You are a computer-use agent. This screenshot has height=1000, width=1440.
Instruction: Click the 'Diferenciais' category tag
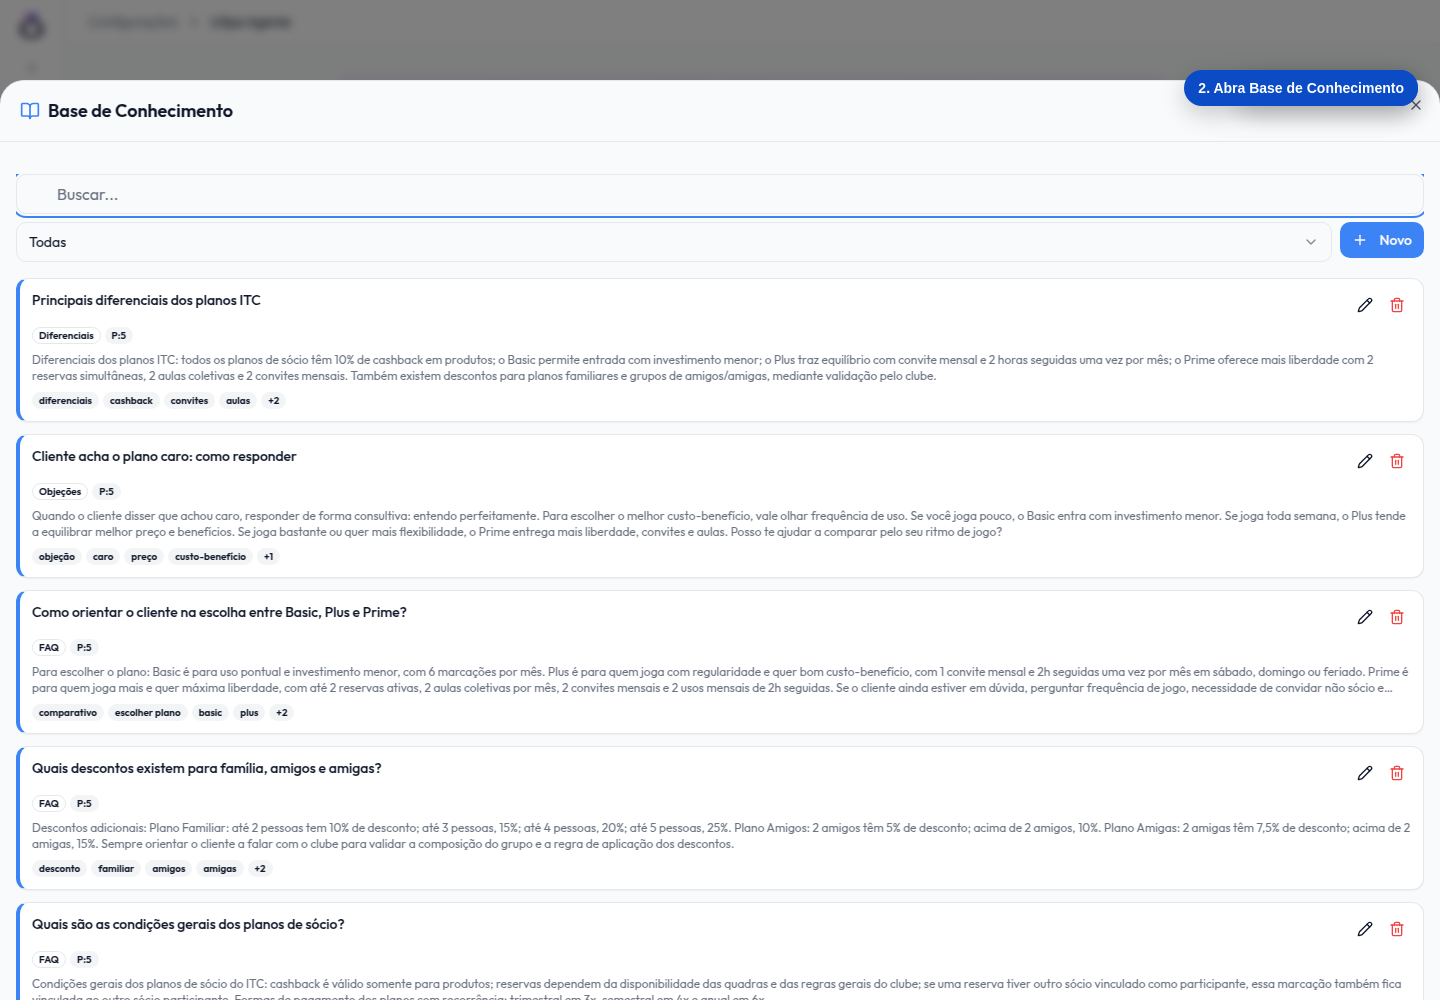point(66,336)
